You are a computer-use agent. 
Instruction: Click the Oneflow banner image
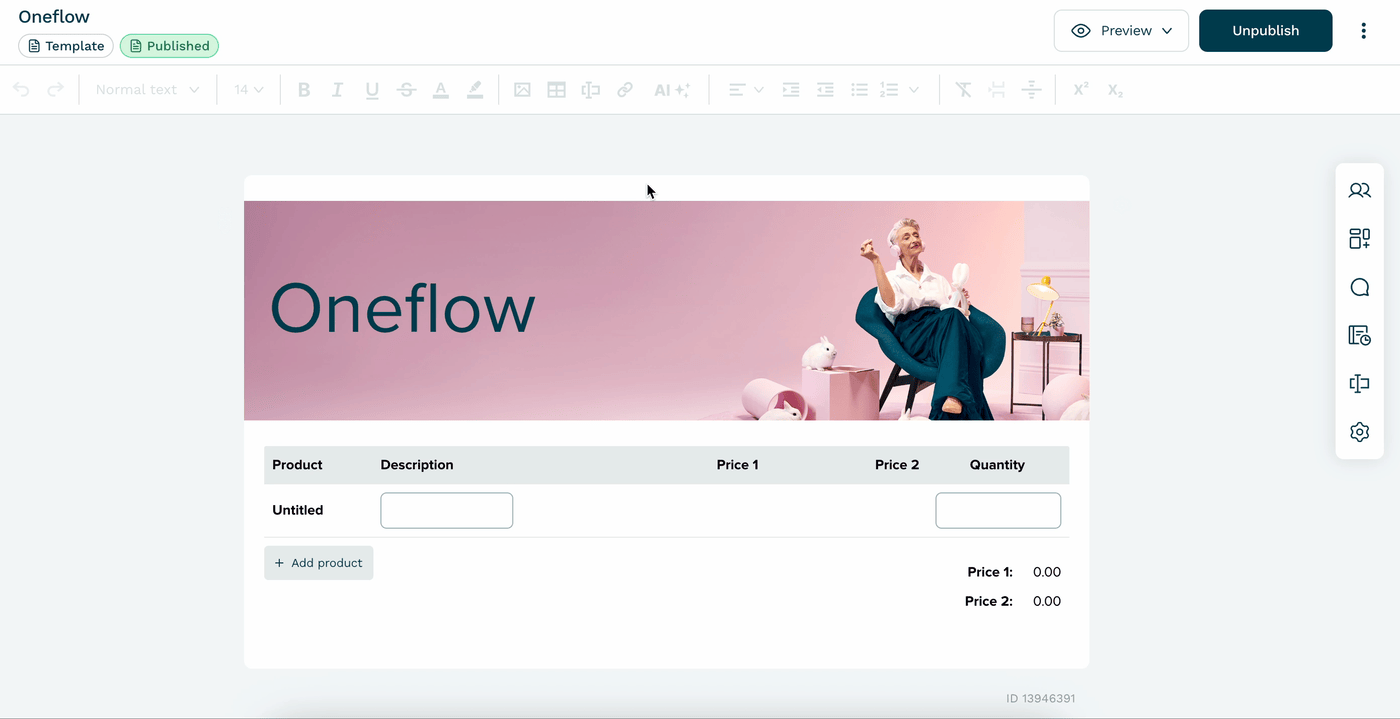[666, 310]
